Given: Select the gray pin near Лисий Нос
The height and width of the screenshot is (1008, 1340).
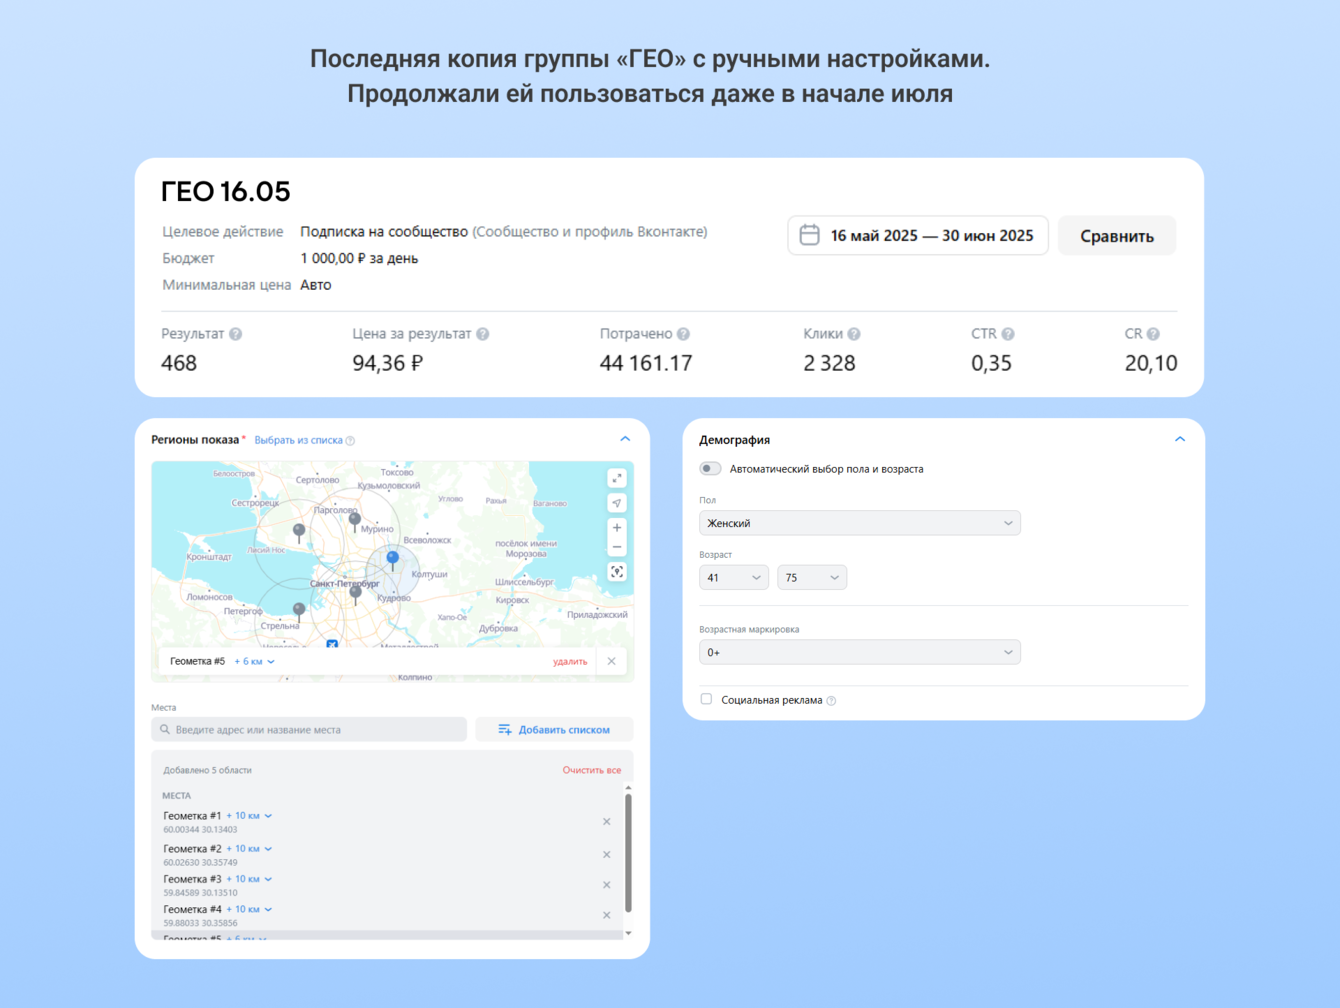Looking at the screenshot, I should point(299,532).
